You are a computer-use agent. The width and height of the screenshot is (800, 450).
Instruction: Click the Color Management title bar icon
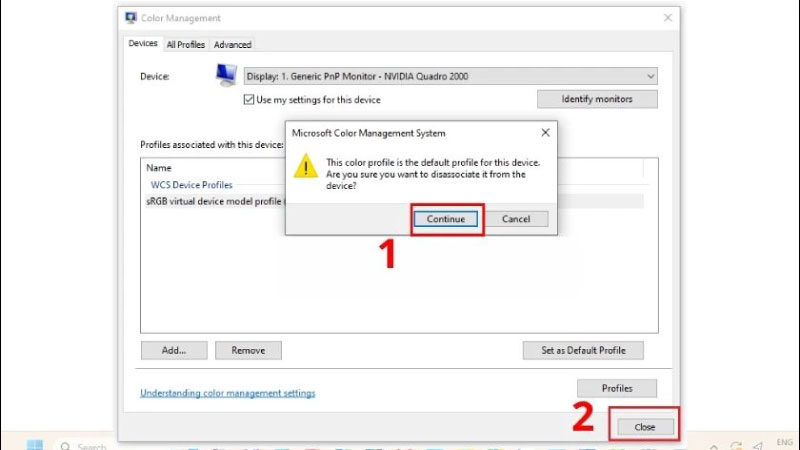(131, 18)
